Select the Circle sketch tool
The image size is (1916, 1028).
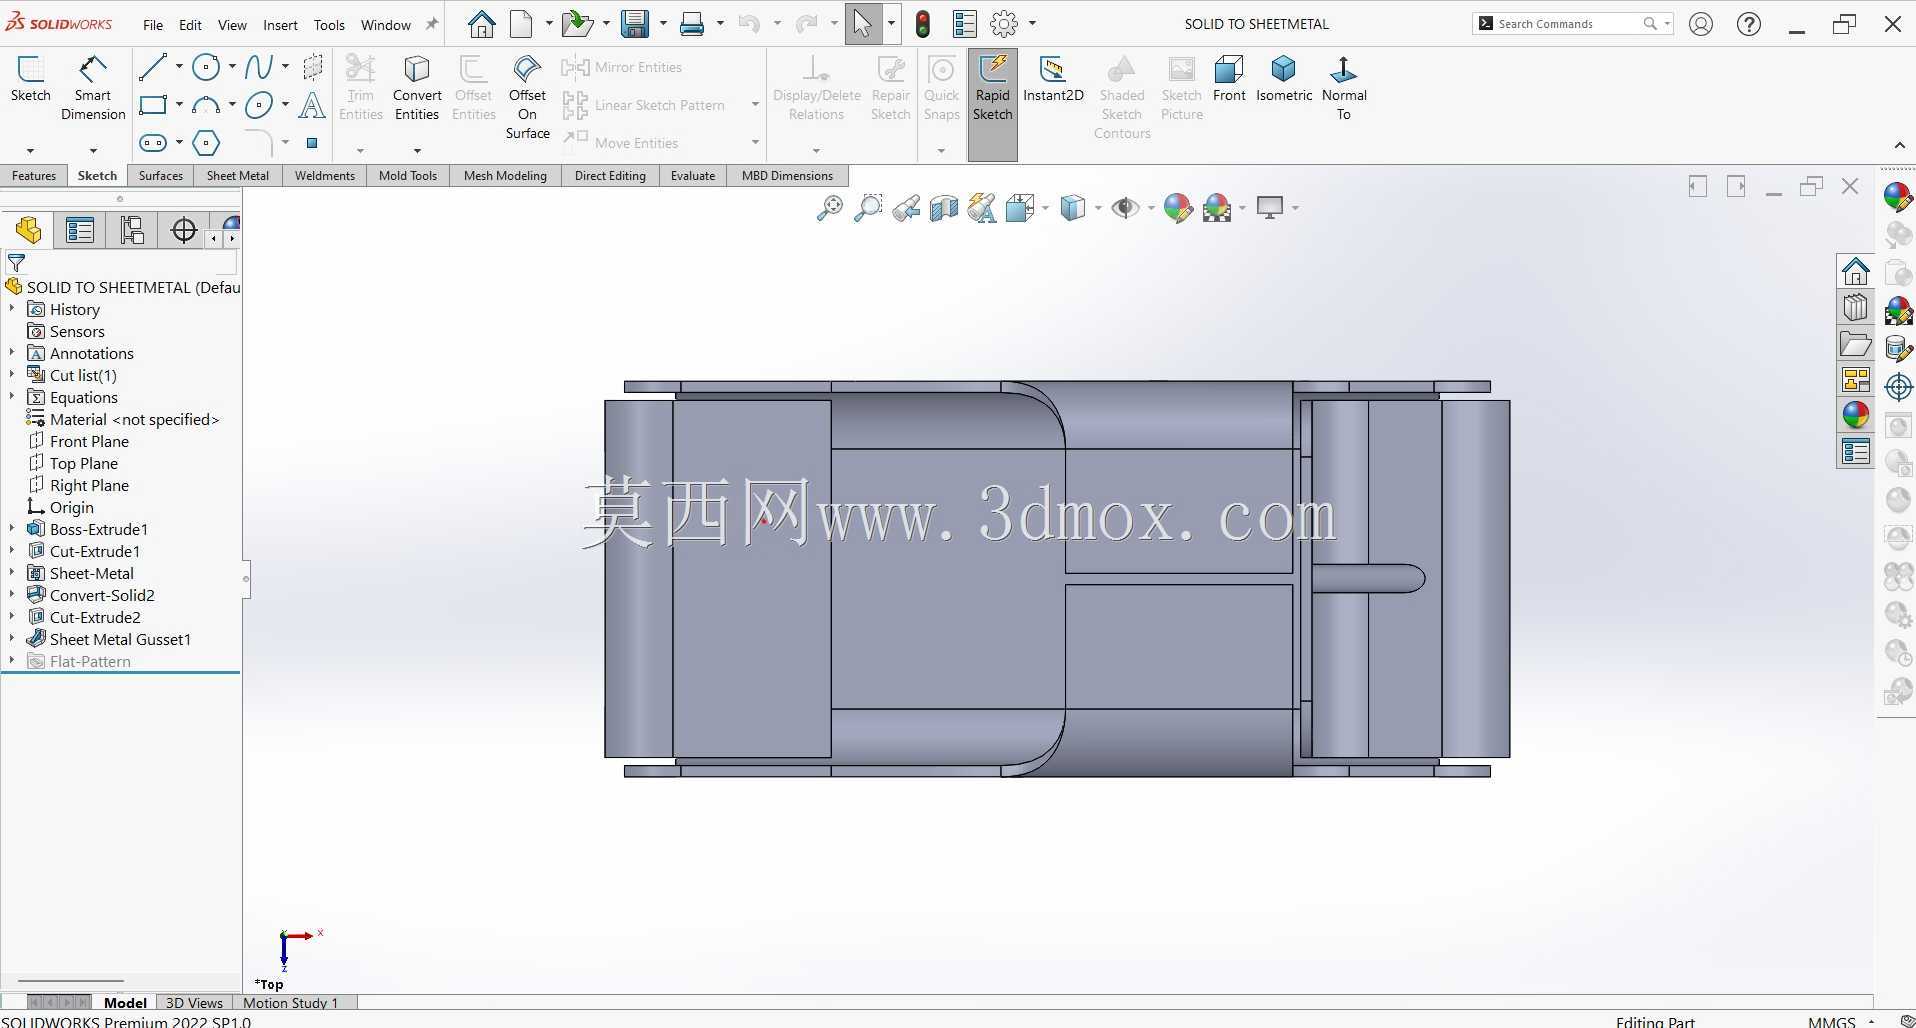point(206,67)
